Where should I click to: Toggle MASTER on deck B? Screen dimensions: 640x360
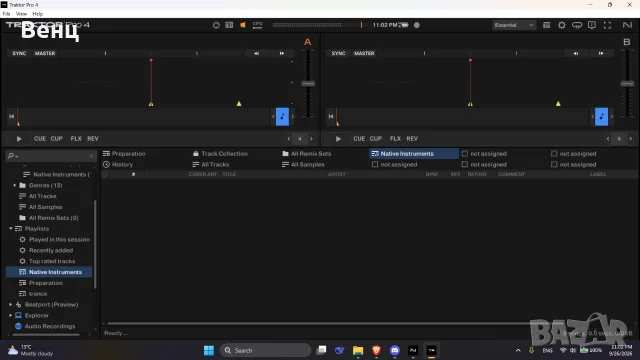364,53
